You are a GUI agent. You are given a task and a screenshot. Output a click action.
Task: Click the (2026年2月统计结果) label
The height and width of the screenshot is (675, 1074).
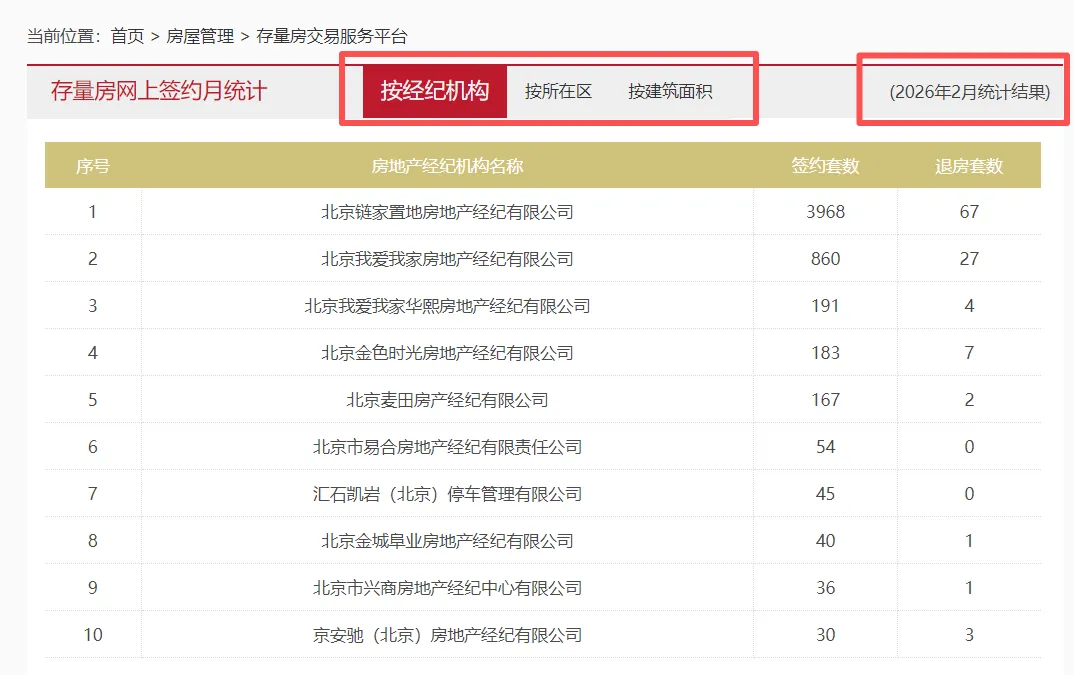(x=969, y=92)
